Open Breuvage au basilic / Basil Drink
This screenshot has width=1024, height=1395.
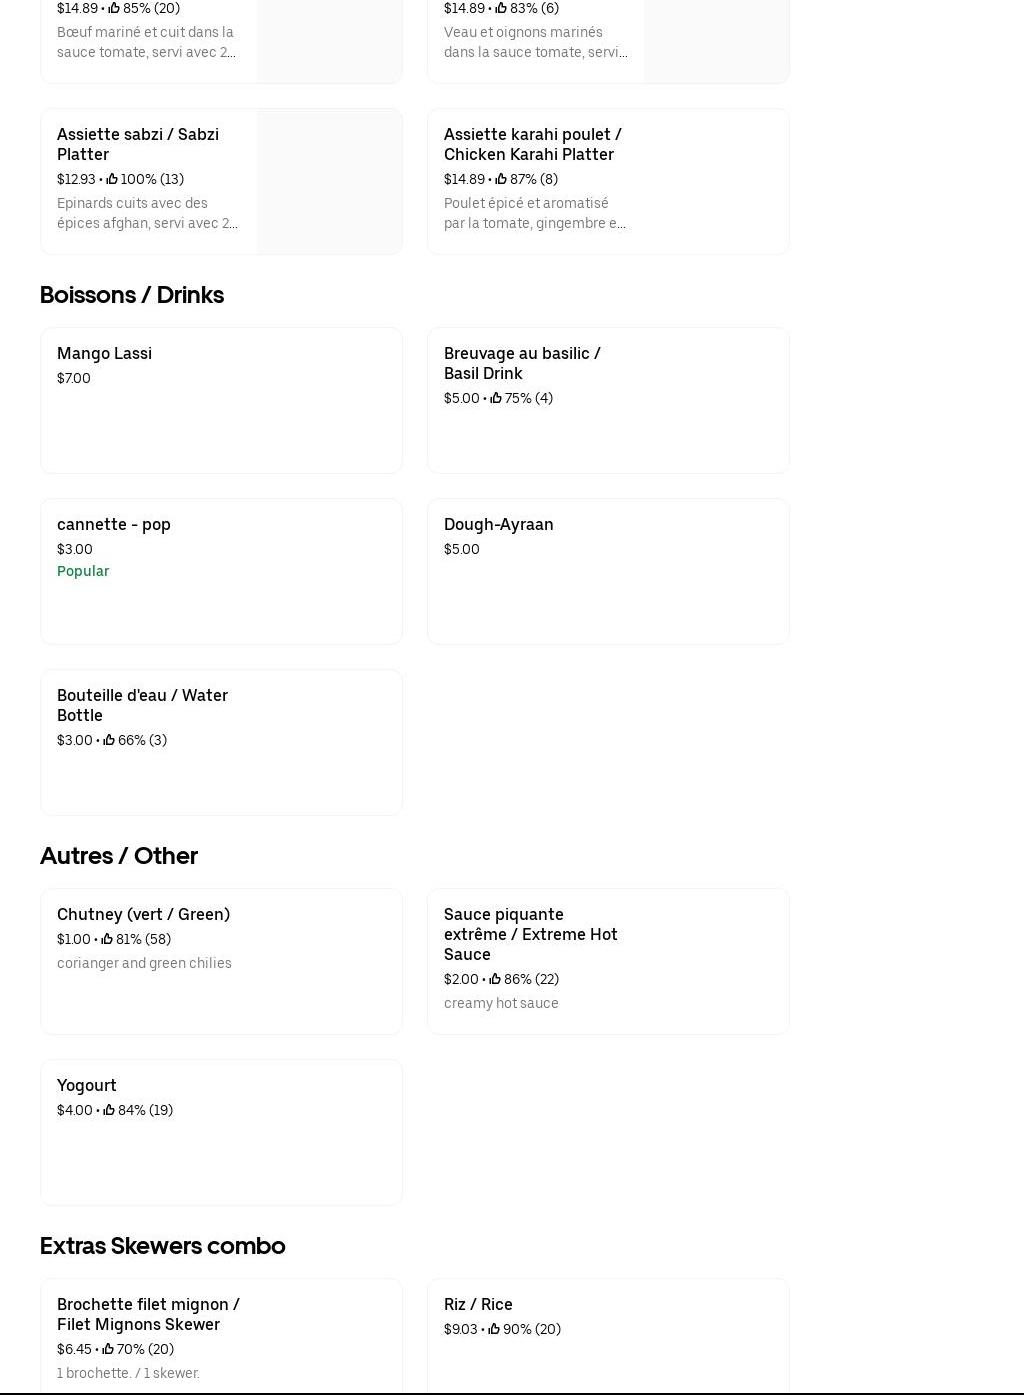[522, 363]
